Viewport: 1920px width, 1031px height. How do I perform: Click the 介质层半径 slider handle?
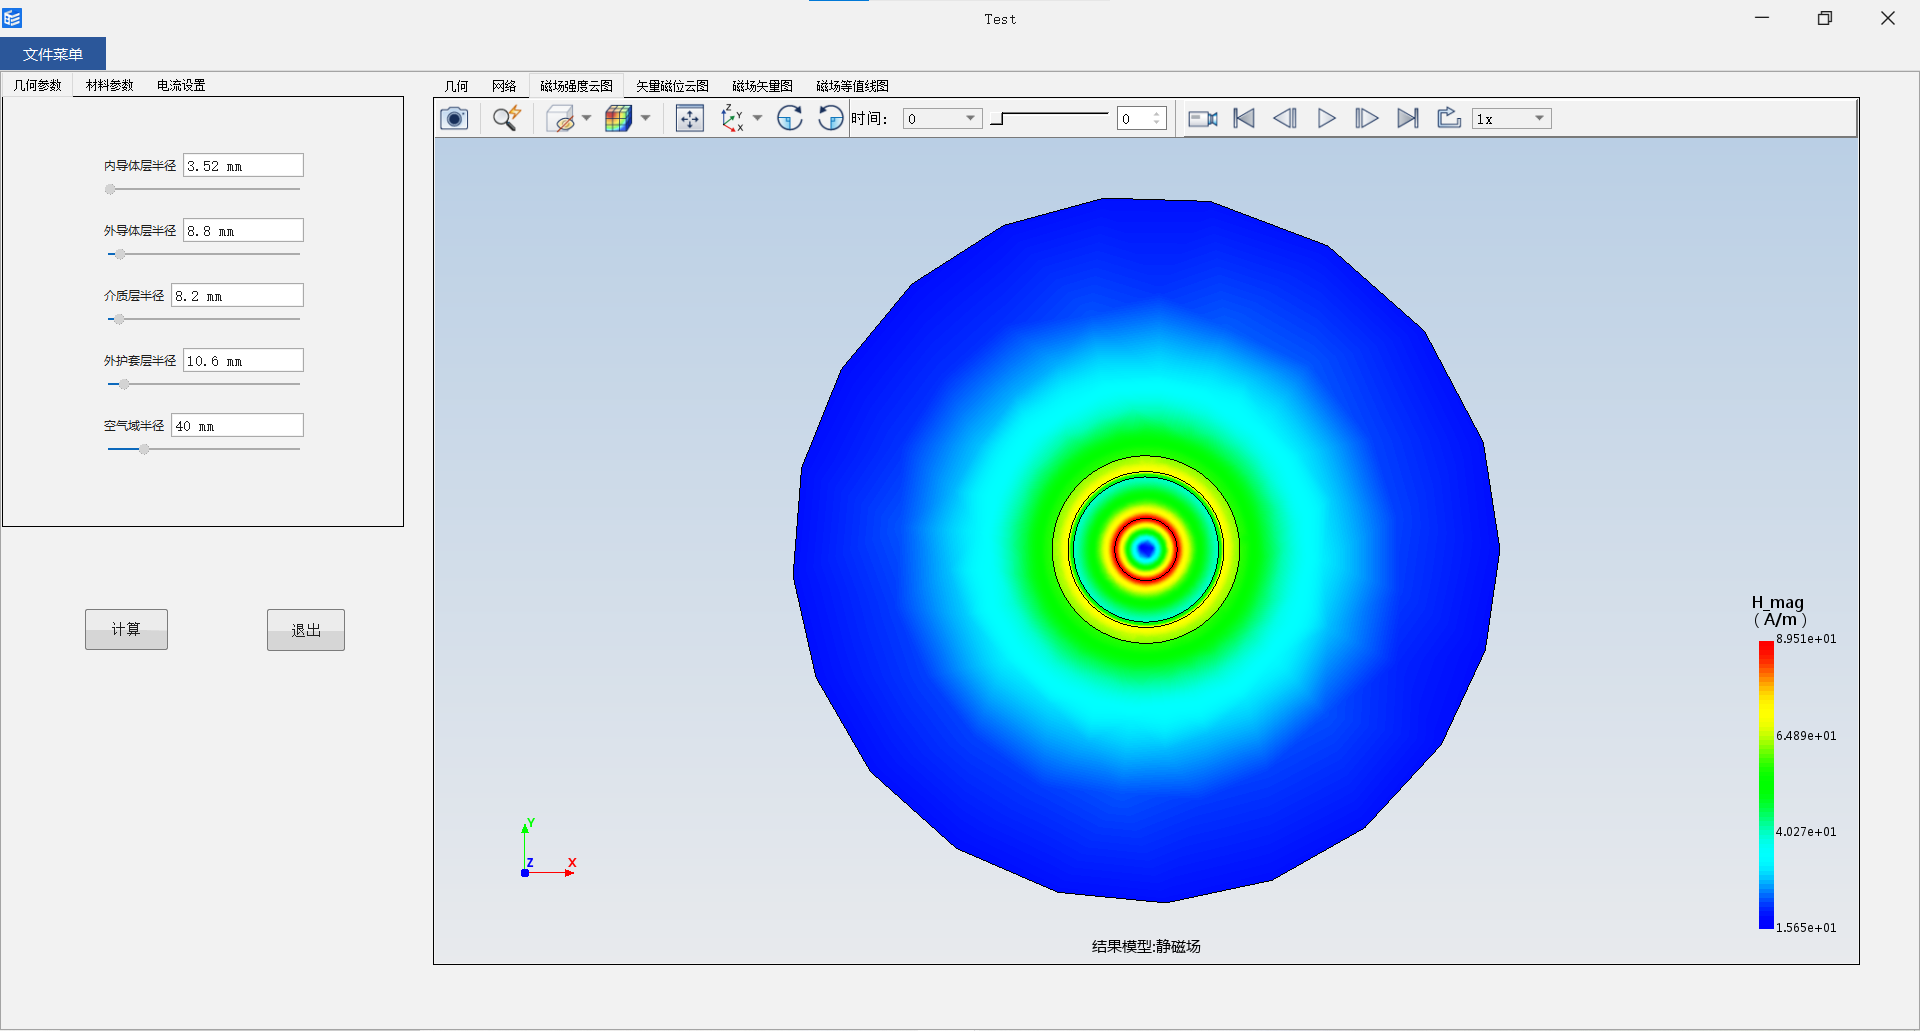pos(119,319)
